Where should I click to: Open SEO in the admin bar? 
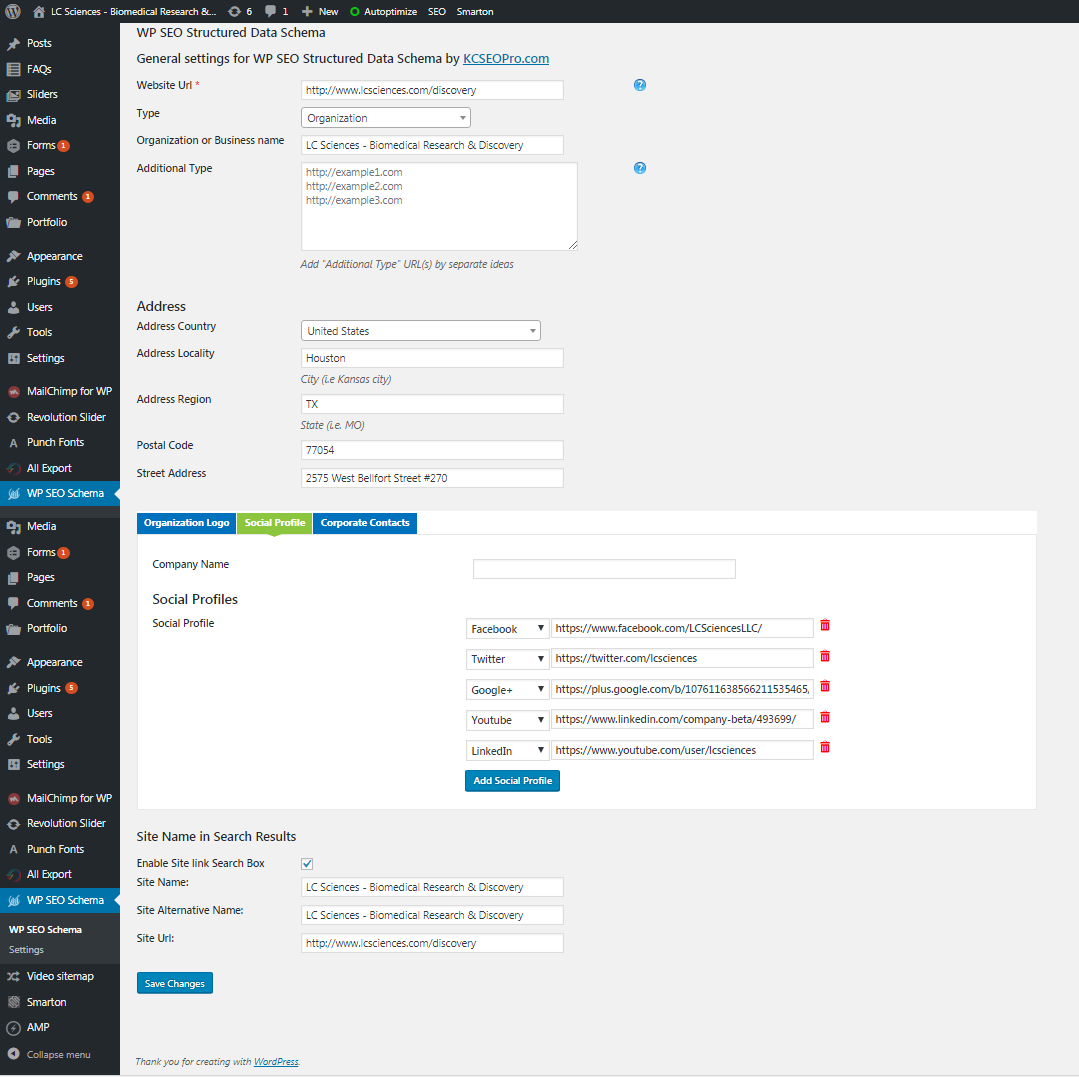click(437, 12)
